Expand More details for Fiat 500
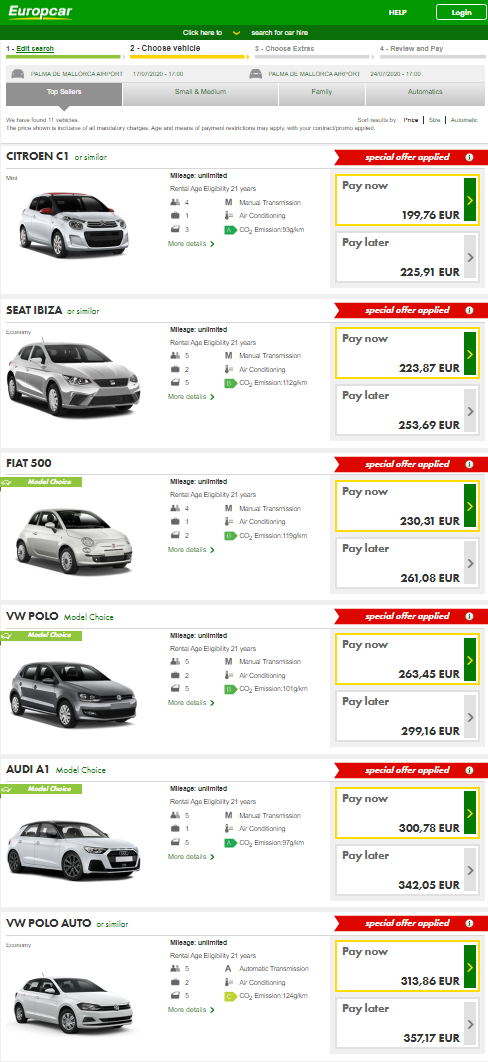The height and width of the screenshot is (1062, 488). pos(192,549)
